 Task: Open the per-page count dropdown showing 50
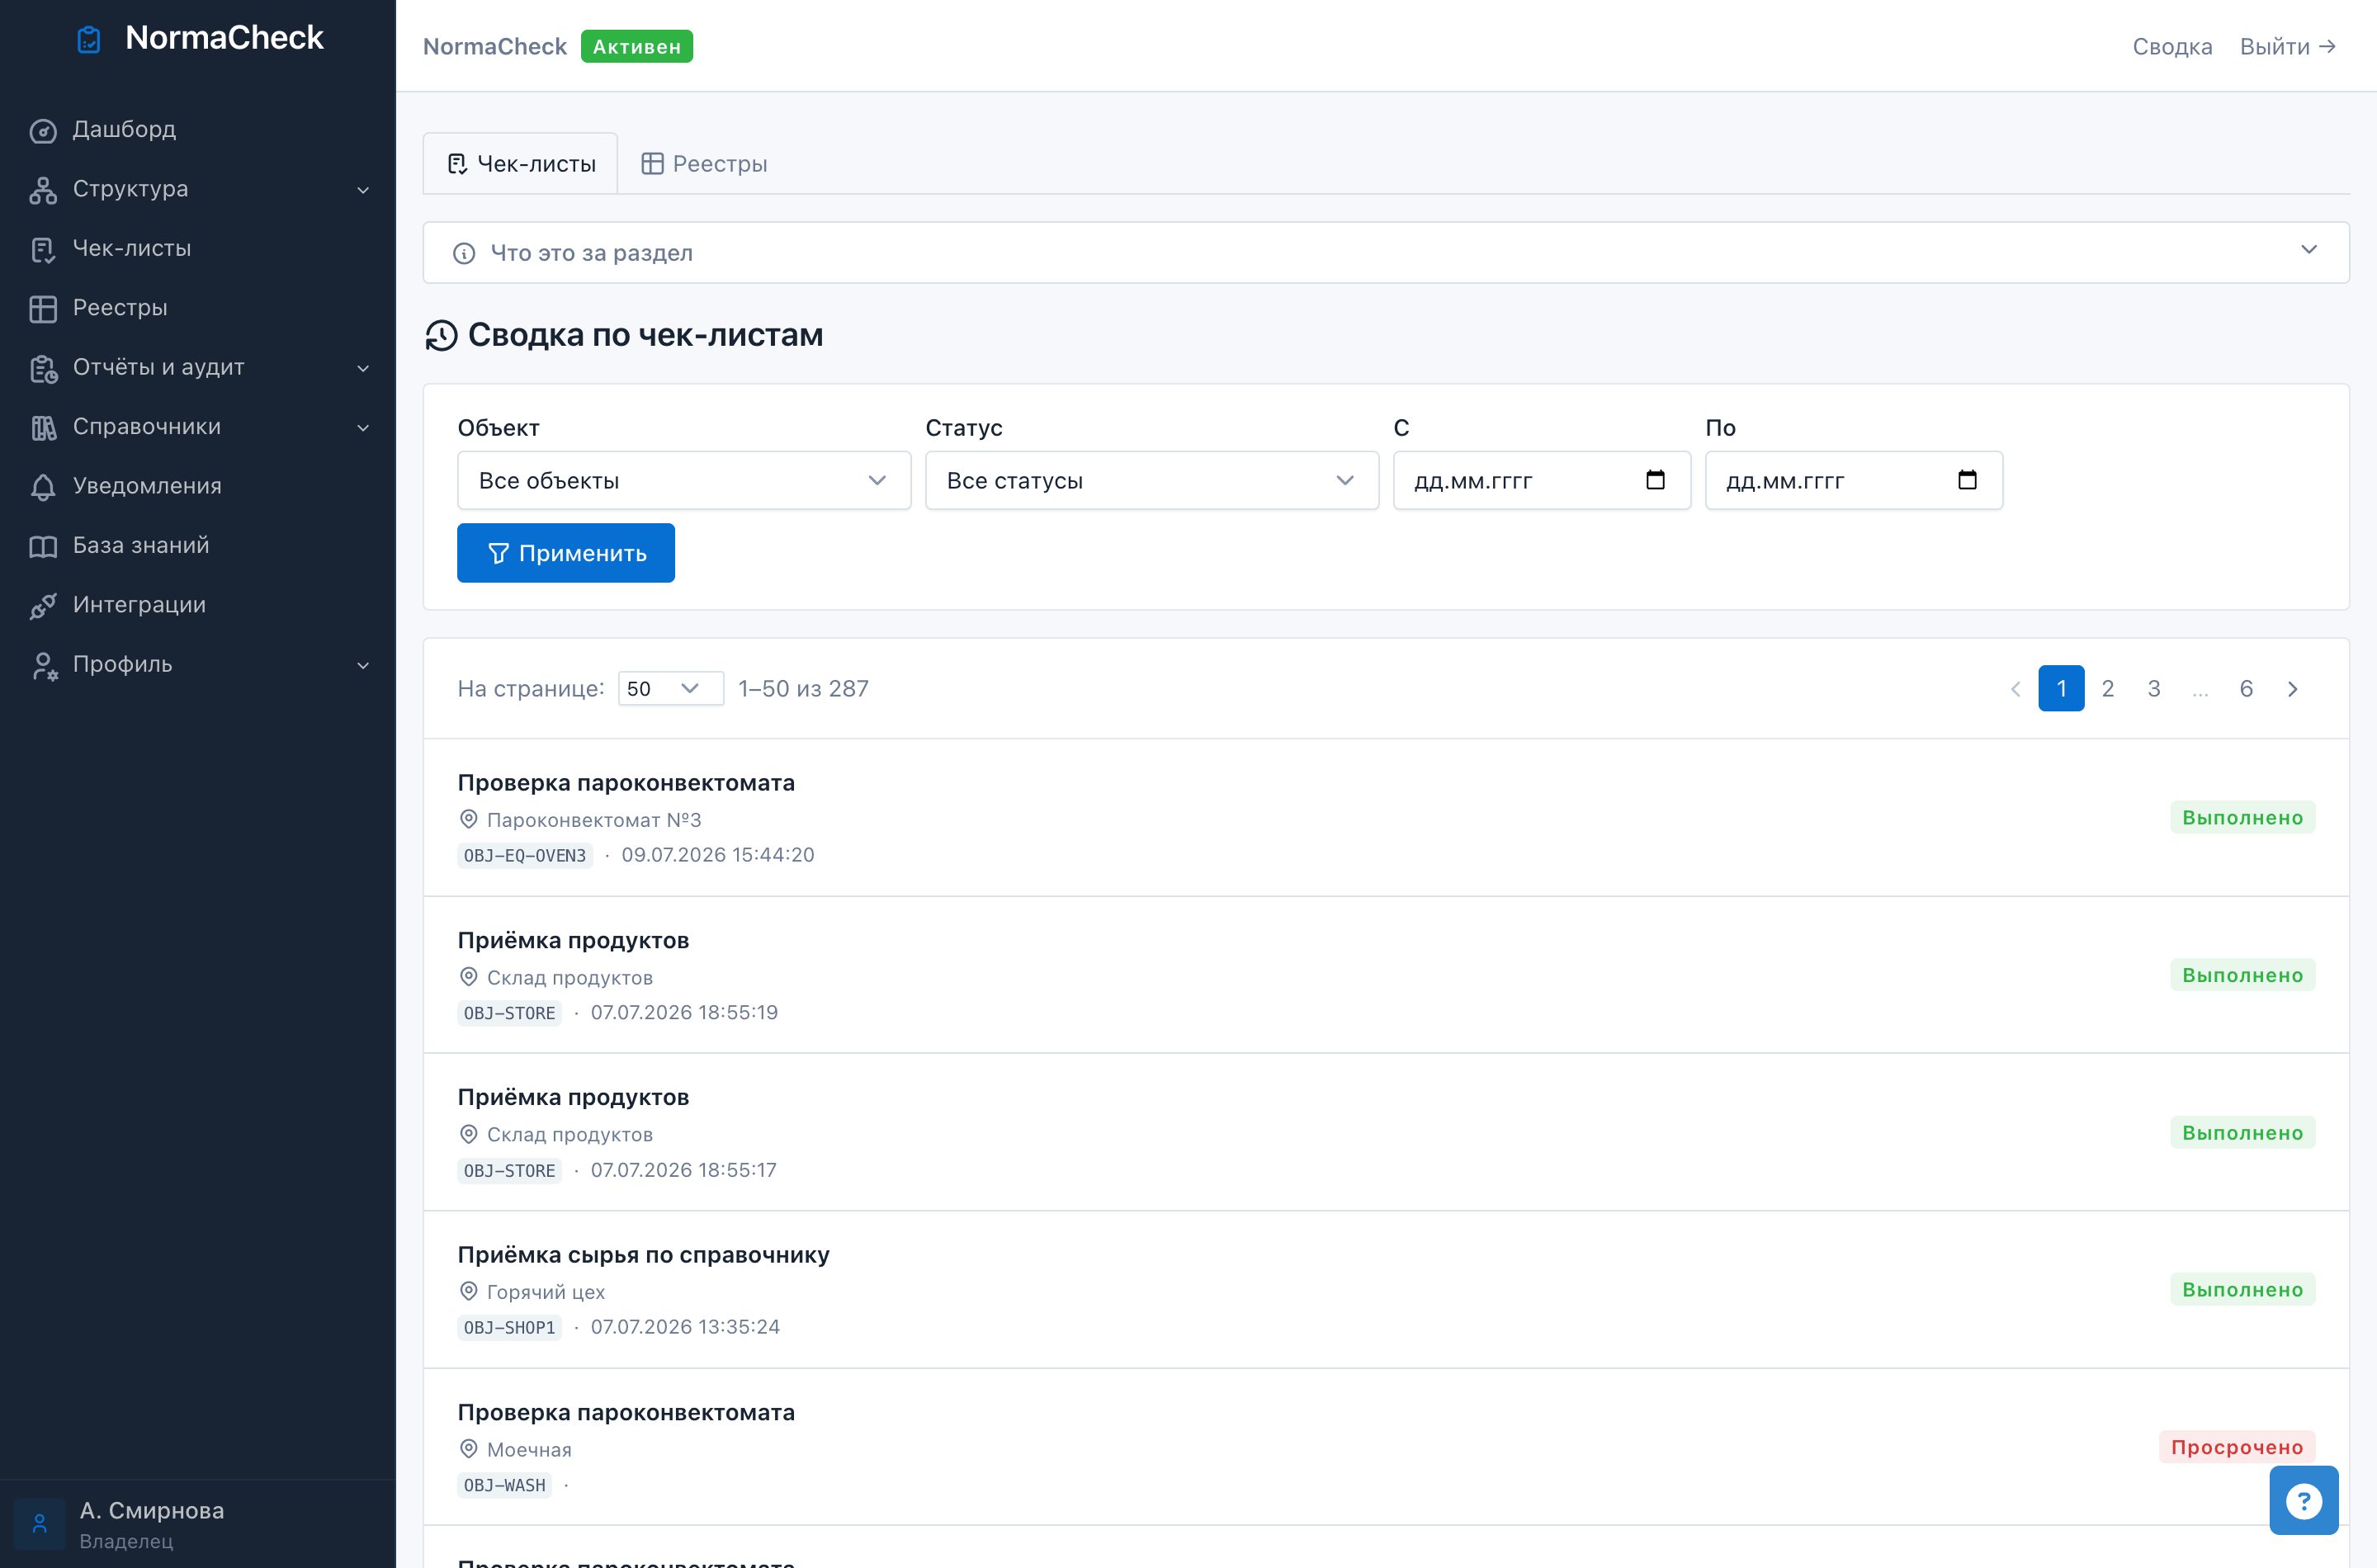(670, 688)
